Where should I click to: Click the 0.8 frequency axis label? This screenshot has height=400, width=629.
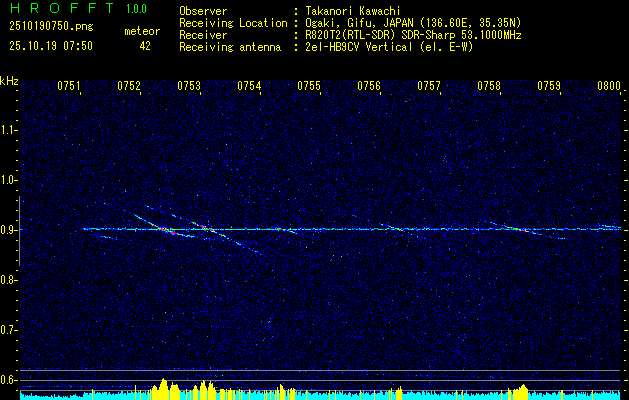click(x=8, y=280)
